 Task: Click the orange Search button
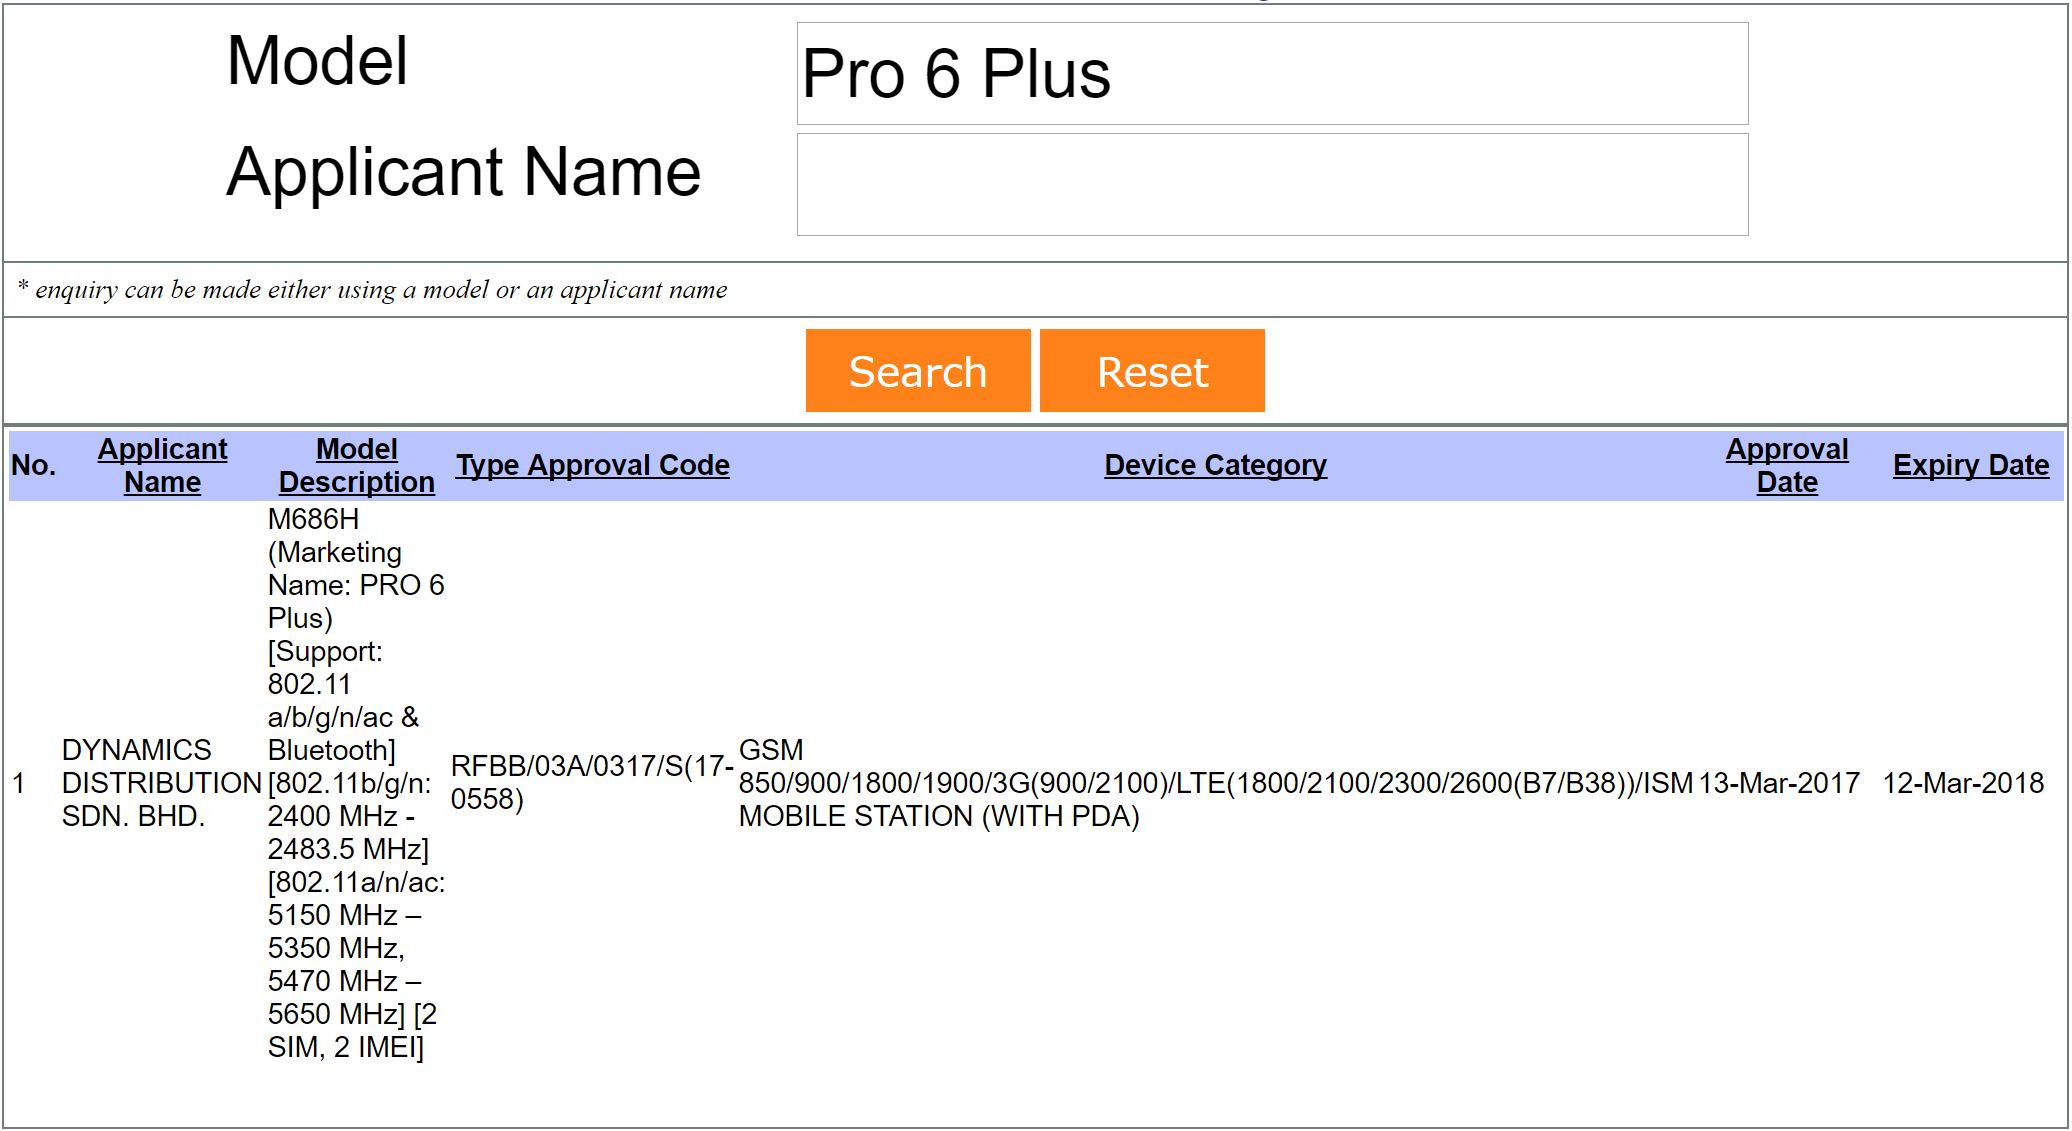[918, 371]
